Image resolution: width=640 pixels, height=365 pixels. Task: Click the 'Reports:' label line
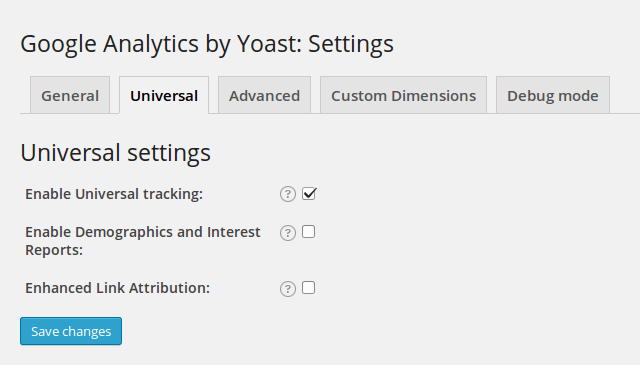54,250
